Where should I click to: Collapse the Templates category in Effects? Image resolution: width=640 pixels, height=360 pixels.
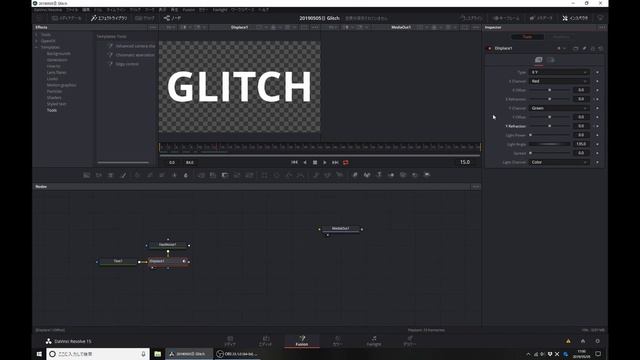(x=37, y=47)
